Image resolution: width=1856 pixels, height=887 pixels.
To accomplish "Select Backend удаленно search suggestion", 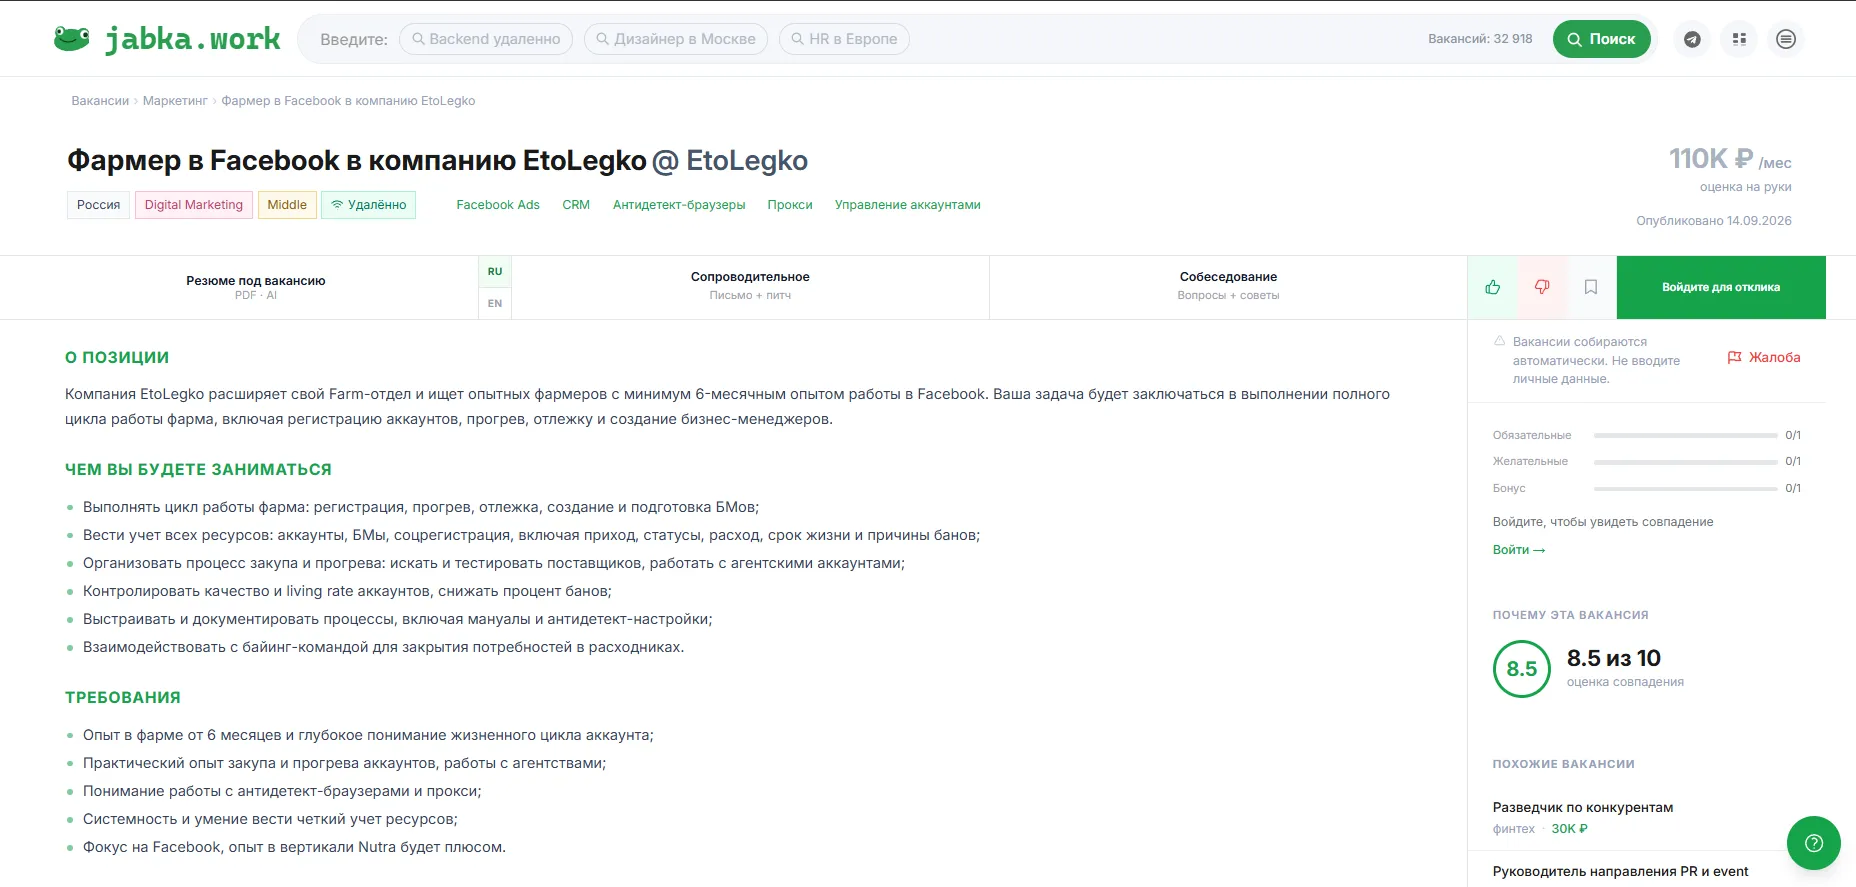I will click(486, 39).
